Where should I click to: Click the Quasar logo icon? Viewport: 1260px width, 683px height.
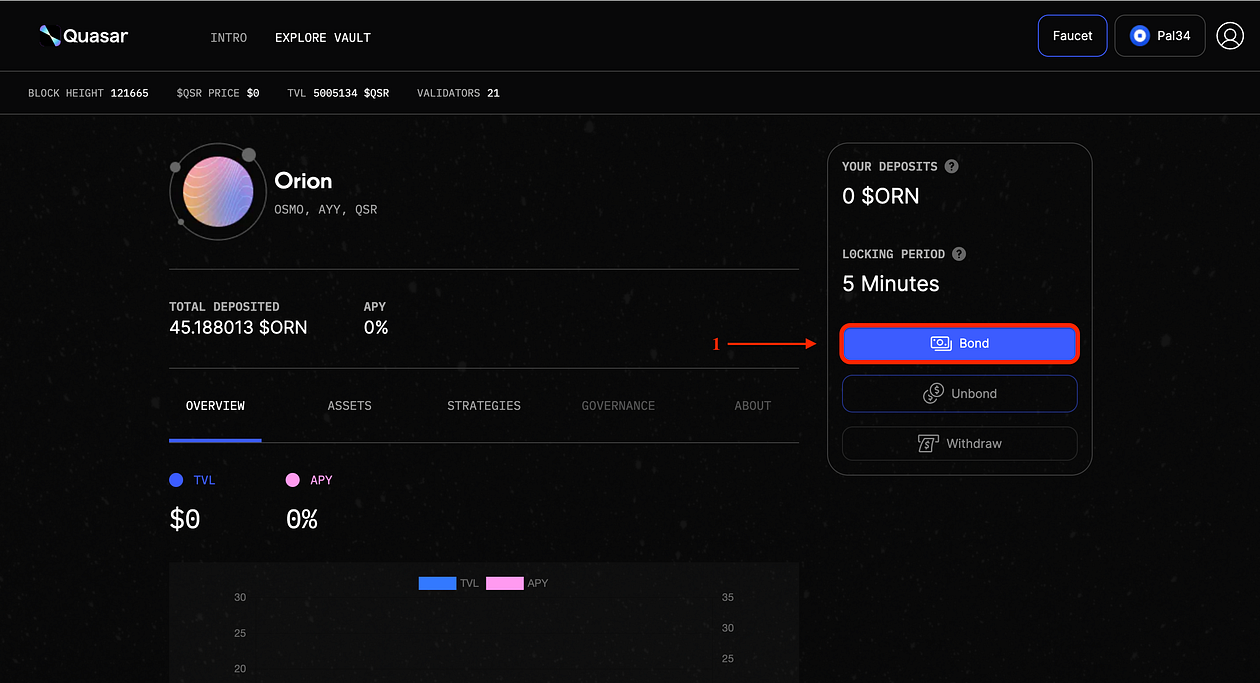(x=50, y=36)
